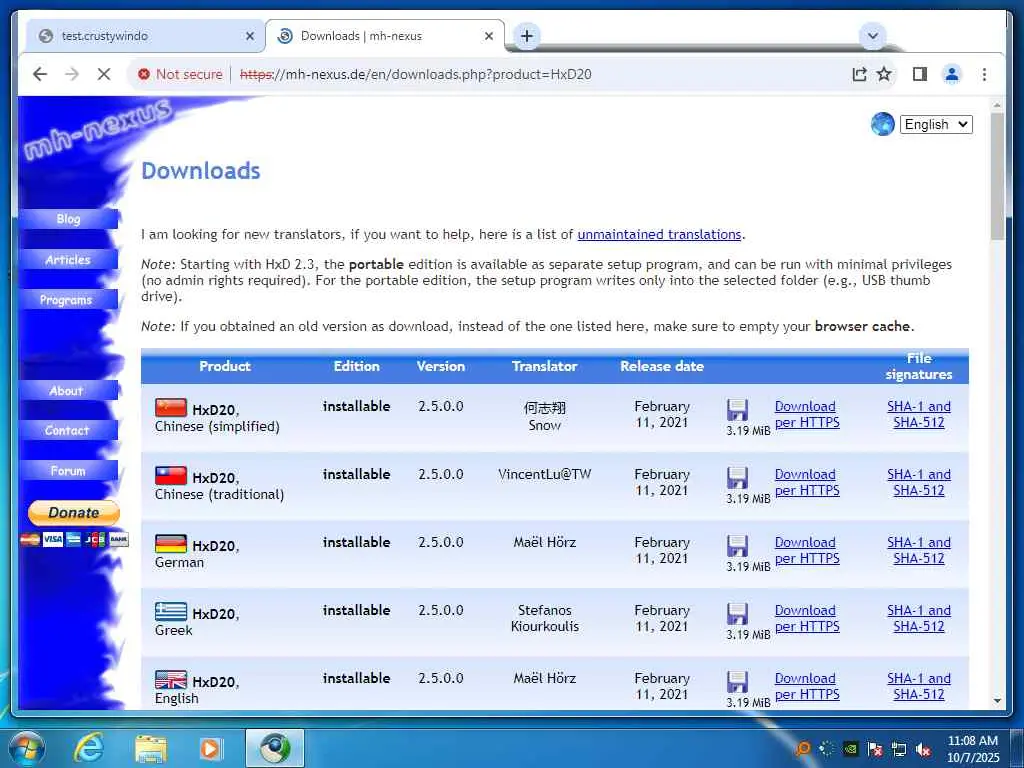Click the Greek flag icon
1024x768 pixels.
tap(171, 612)
